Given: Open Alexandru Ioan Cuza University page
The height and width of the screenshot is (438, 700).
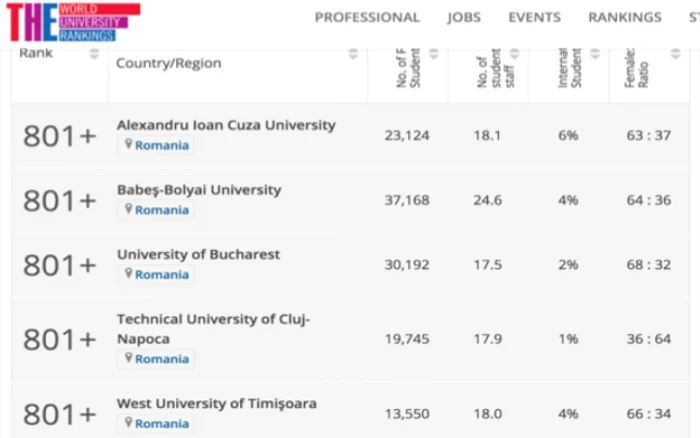Looking at the screenshot, I should 226,125.
